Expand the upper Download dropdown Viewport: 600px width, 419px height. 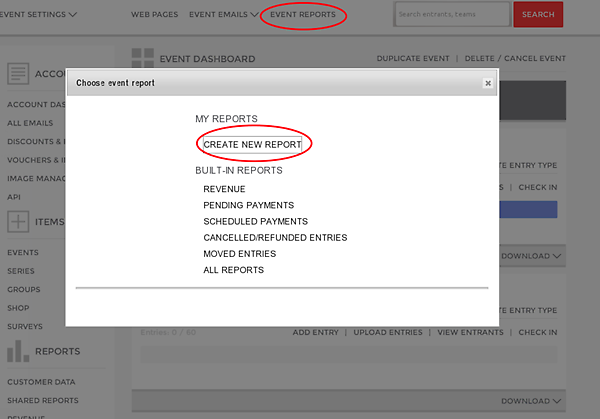531,256
